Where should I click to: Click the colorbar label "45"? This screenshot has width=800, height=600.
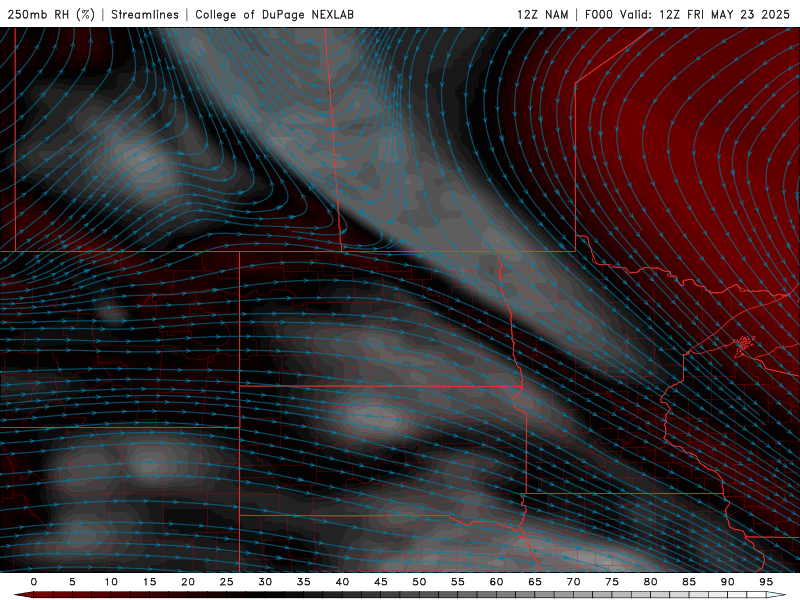381,582
